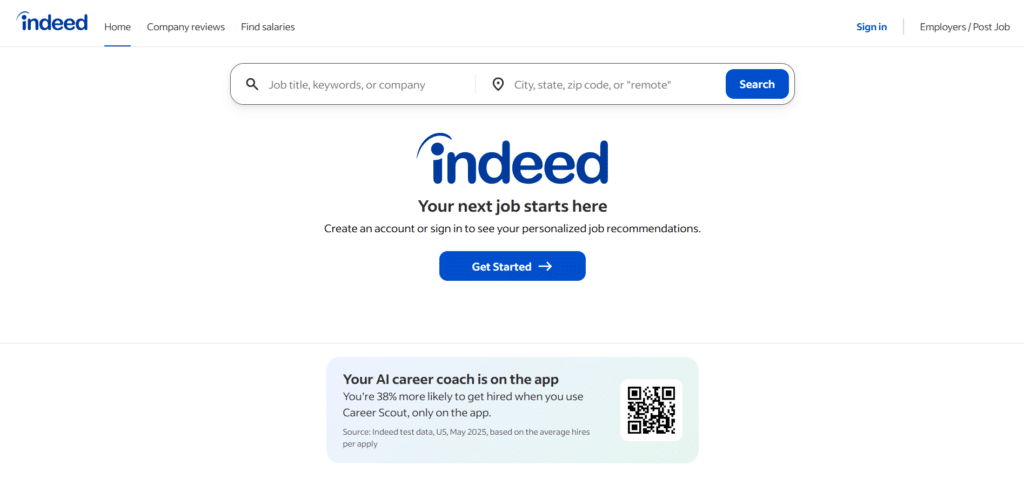Click the arrow on Get Started
Image resolution: width=1024 pixels, height=479 pixels.
(545, 267)
